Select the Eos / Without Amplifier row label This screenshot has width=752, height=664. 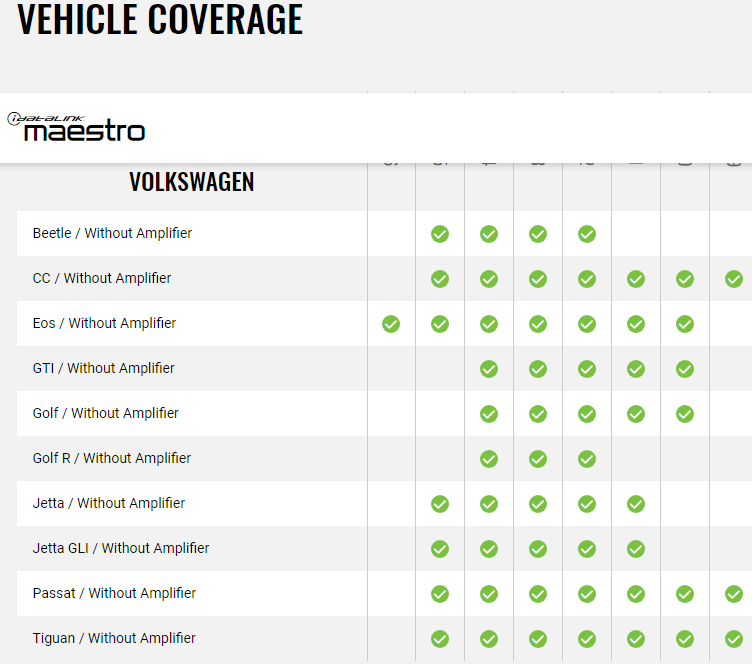104,323
